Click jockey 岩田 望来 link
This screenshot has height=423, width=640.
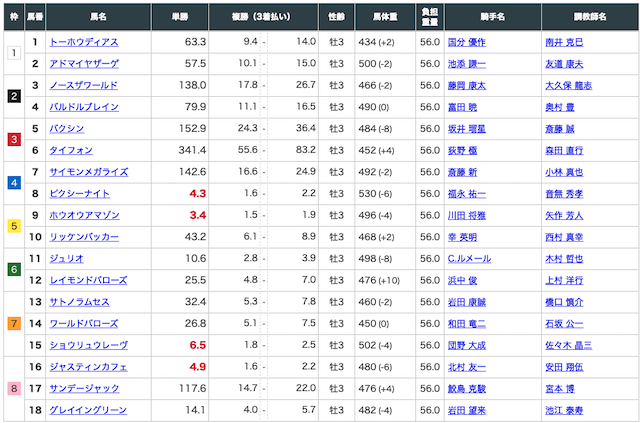[467, 410]
